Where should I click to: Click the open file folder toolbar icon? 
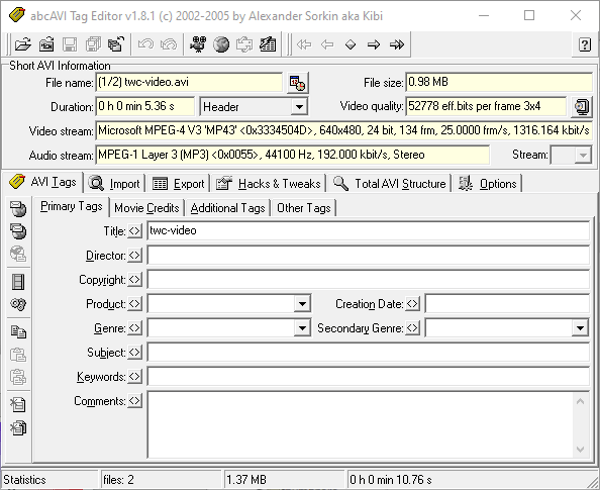click(x=23, y=45)
